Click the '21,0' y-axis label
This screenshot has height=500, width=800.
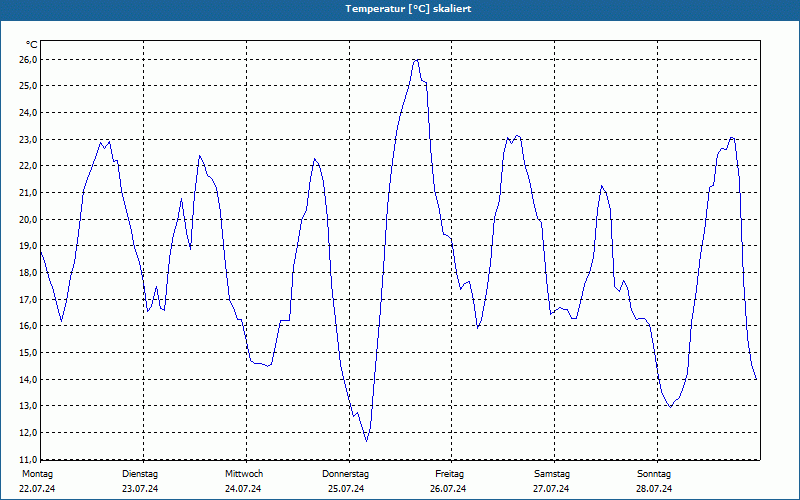tap(29, 192)
